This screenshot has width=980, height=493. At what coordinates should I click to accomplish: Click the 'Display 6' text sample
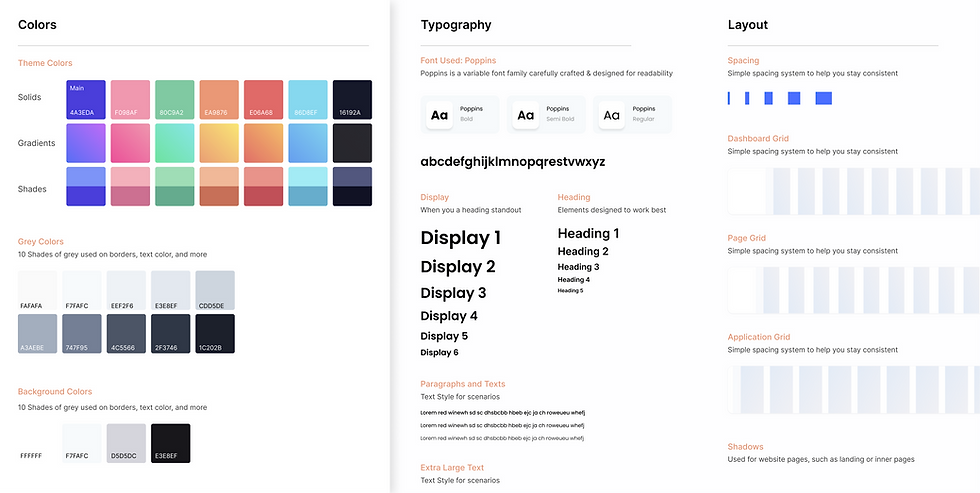[x=439, y=352]
